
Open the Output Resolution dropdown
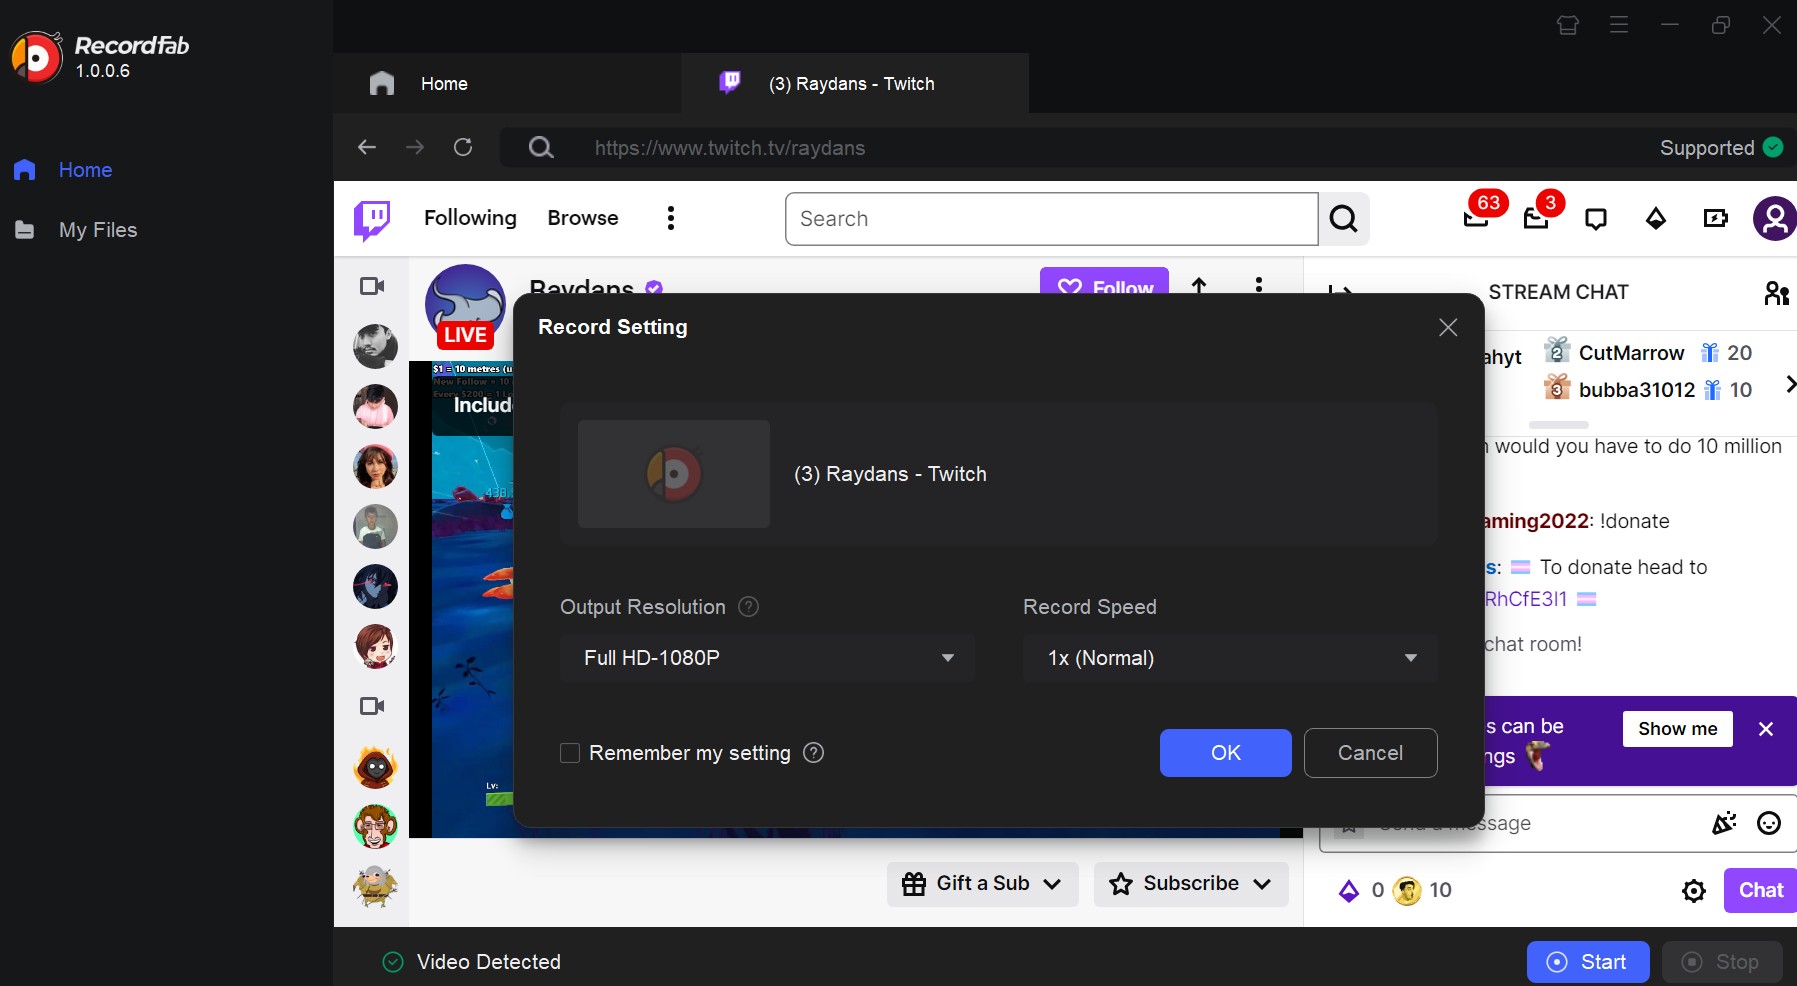click(767, 658)
